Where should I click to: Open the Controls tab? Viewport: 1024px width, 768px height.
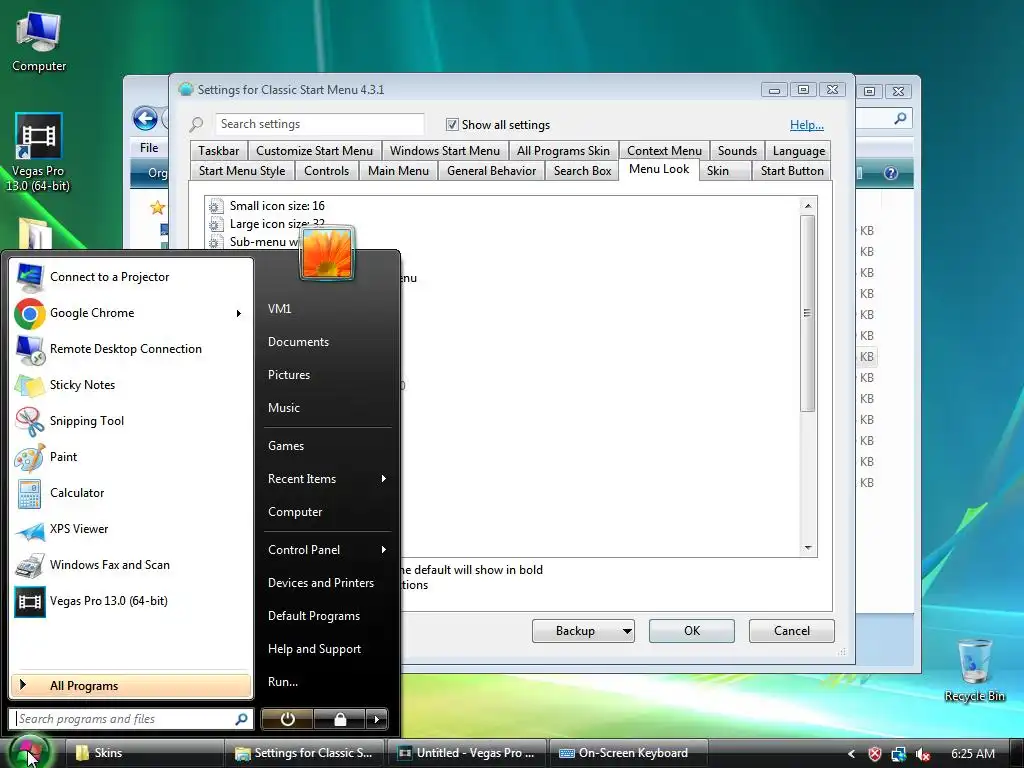[x=327, y=170]
